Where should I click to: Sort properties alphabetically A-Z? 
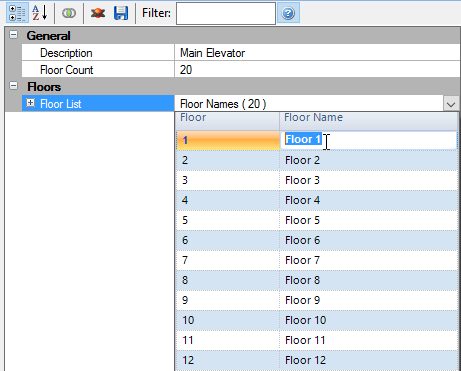coord(40,13)
